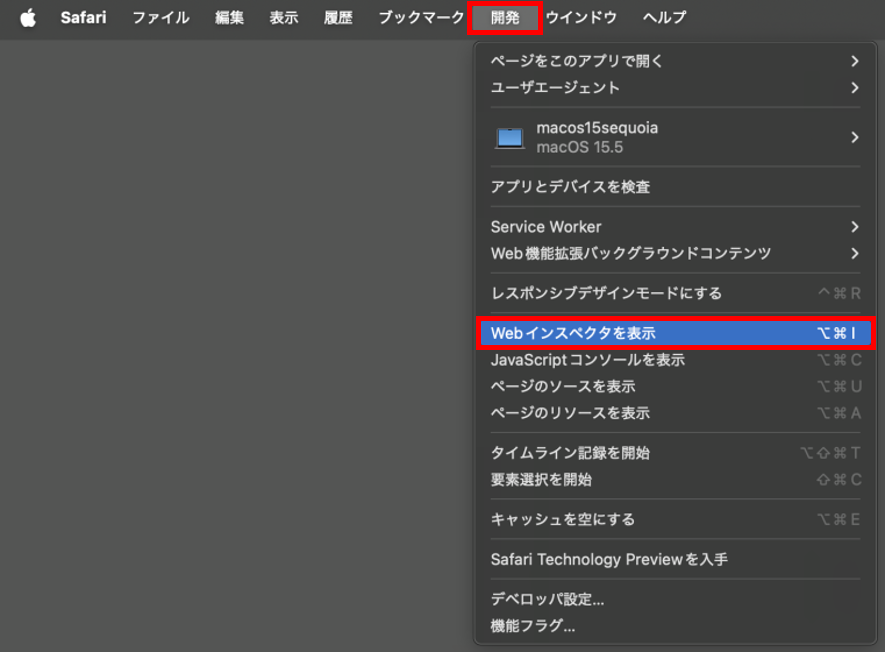This screenshot has width=885, height=652.
Task: Choose ページのリソースを表示
Action: point(675,413)
